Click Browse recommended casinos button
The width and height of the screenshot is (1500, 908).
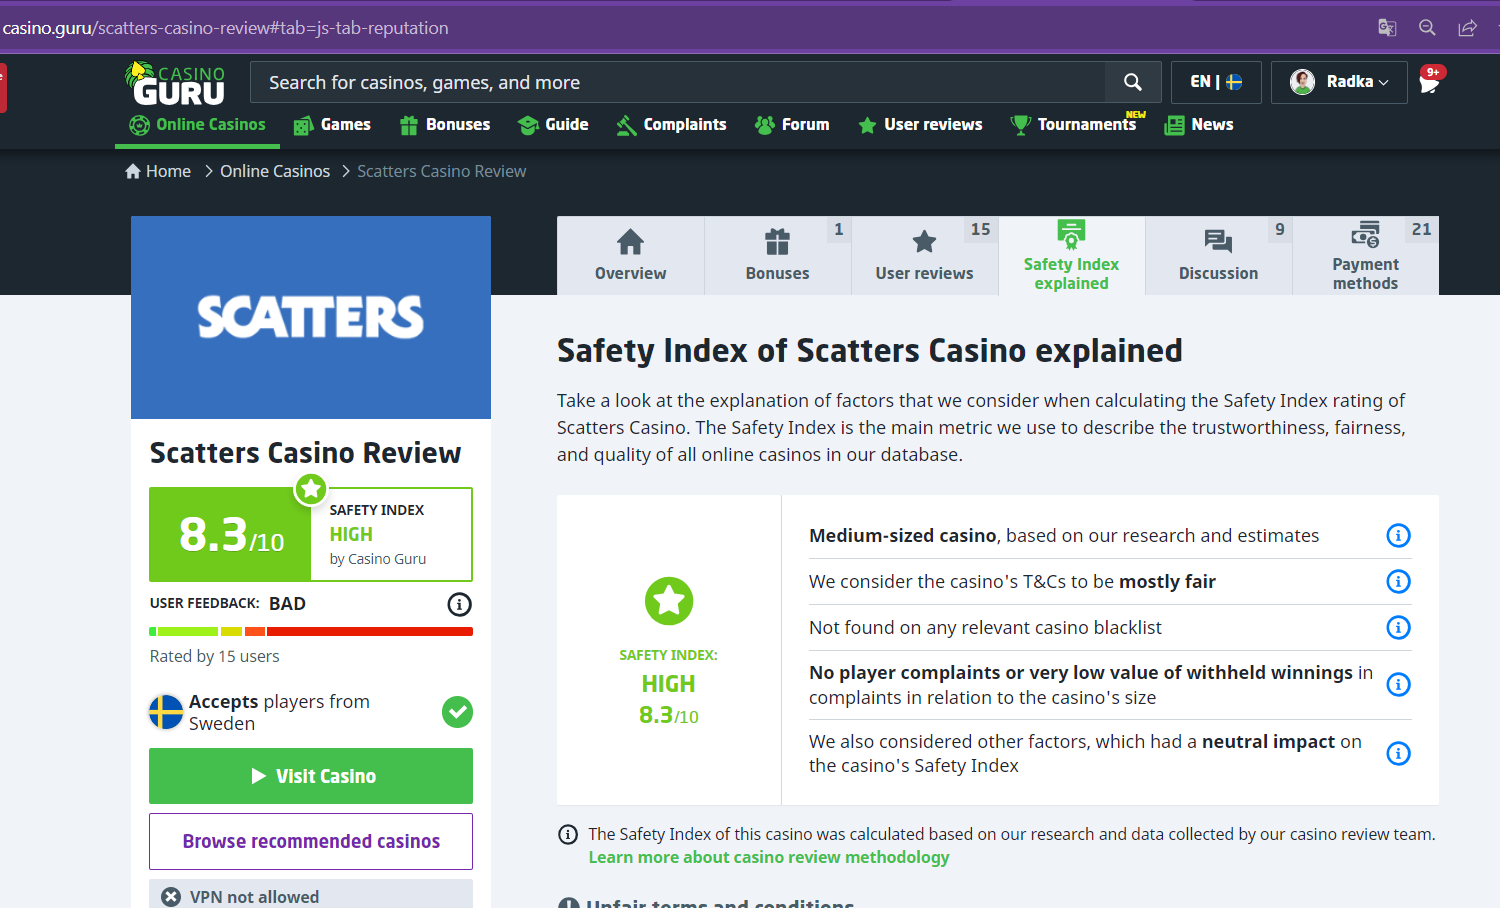point(311,841)
